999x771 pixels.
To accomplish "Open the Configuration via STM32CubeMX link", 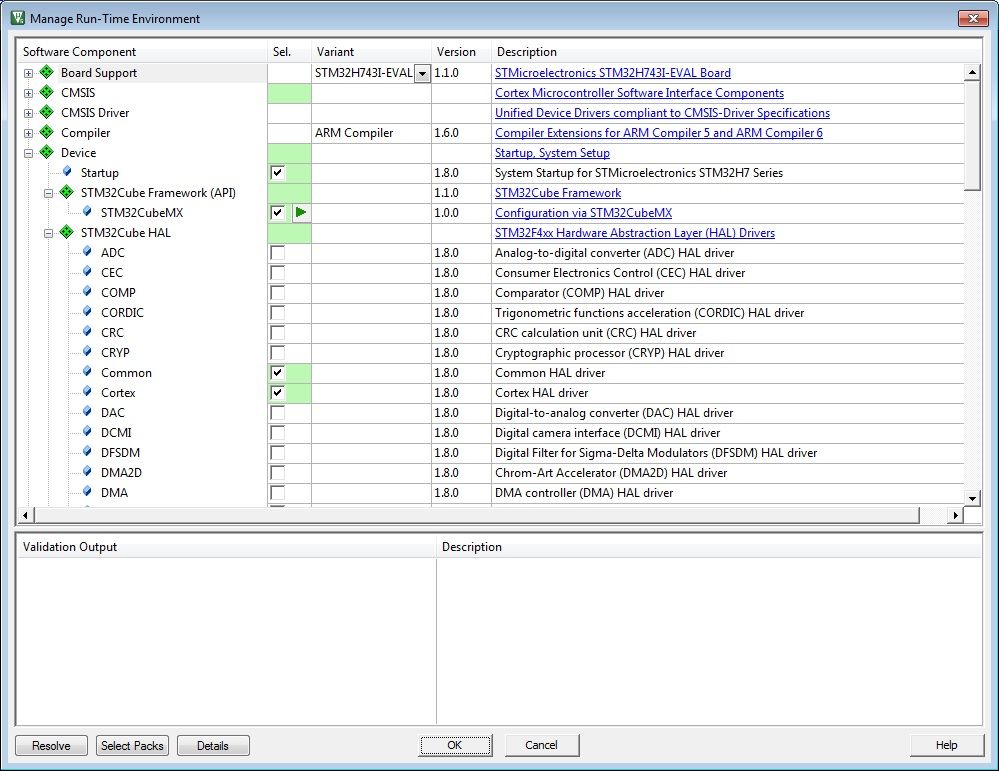I will 584,213.
